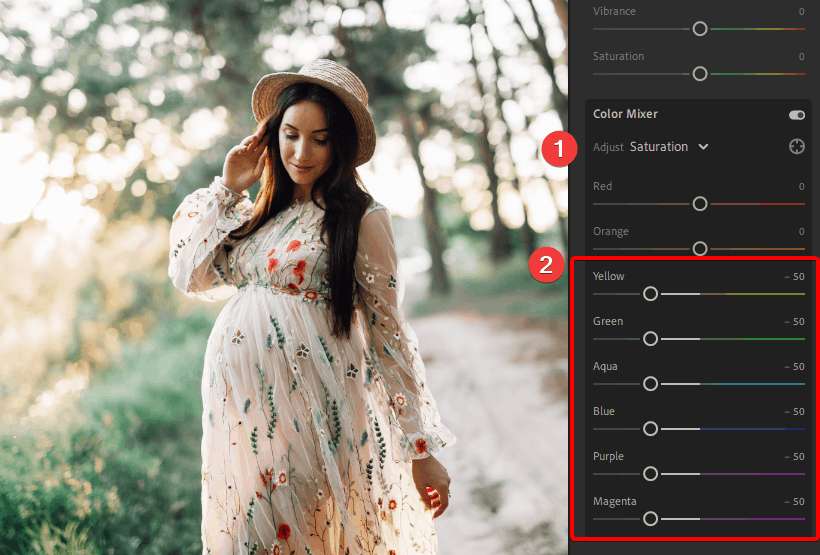This screenshot has width=820, height=555.
Task: Toggle the Color Mixer panel switch
Action: (796, 115)
